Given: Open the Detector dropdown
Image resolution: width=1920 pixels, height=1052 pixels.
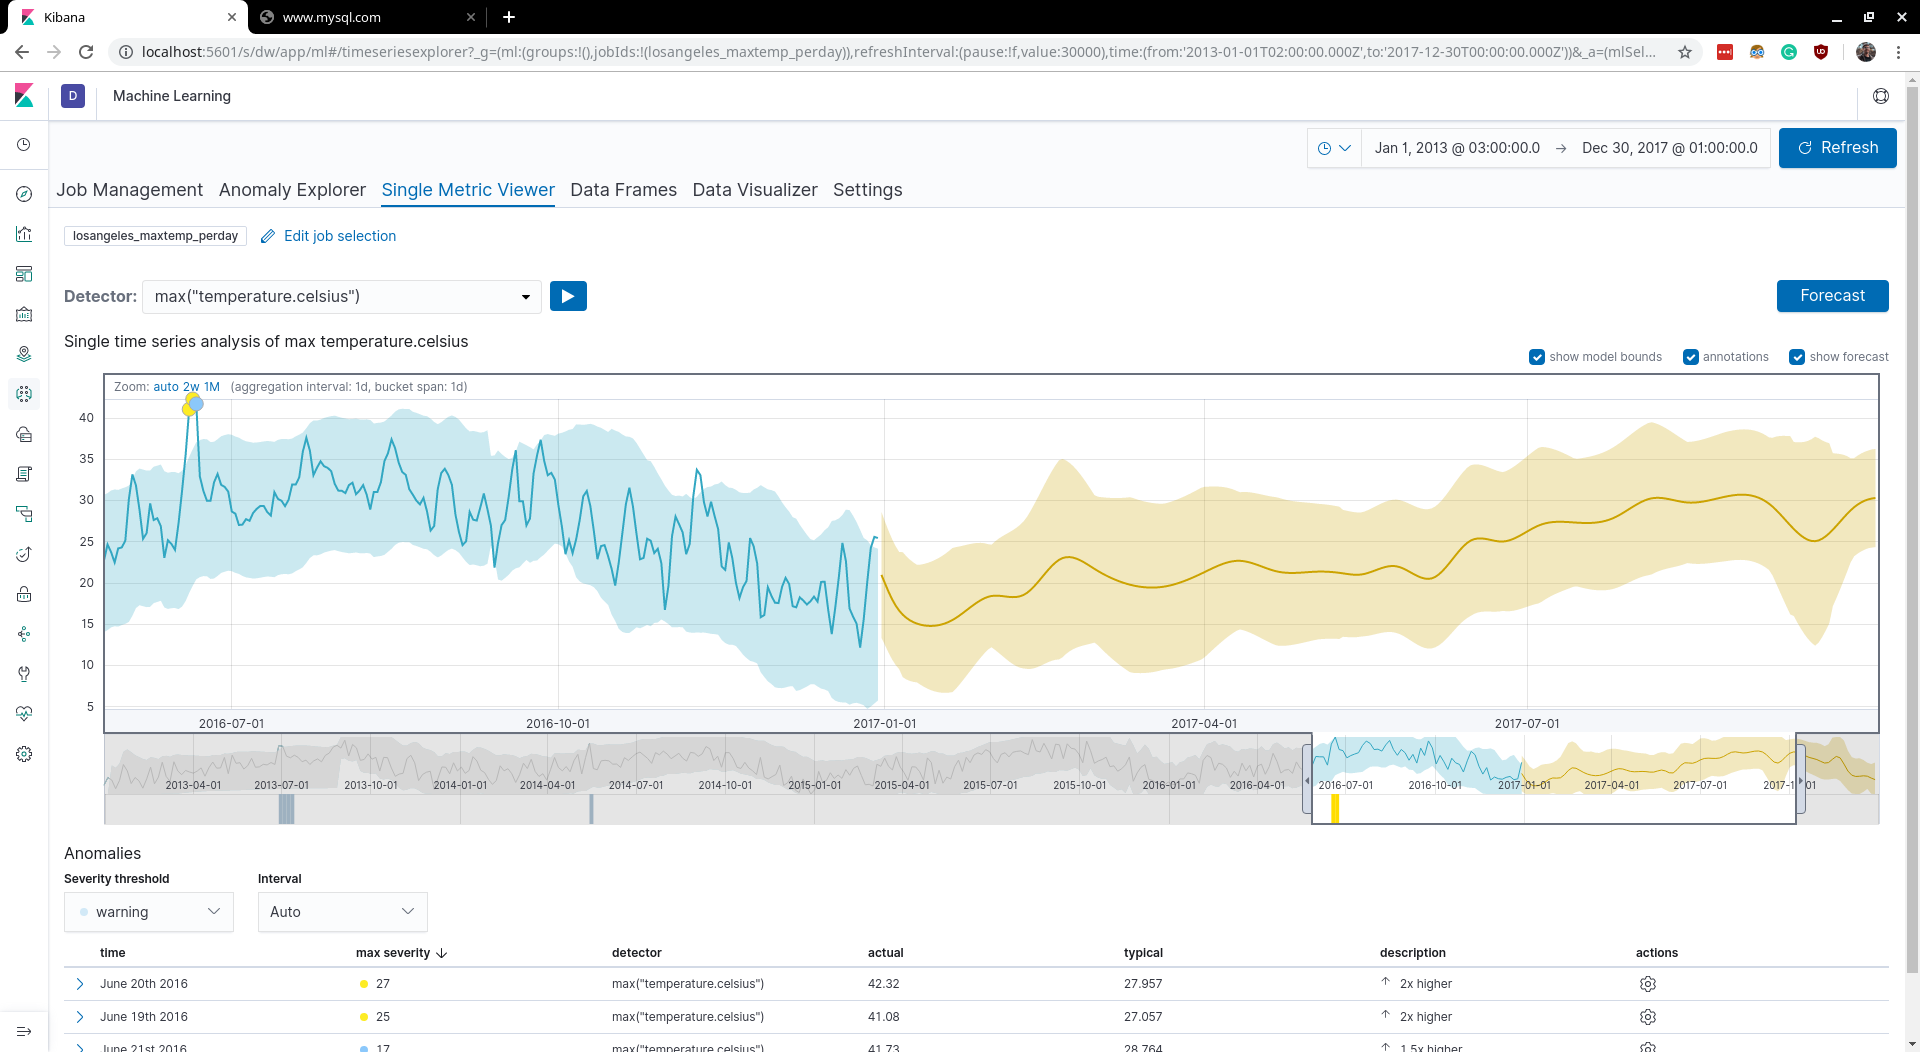Looking at the screenshot, I should click(342, 297).
